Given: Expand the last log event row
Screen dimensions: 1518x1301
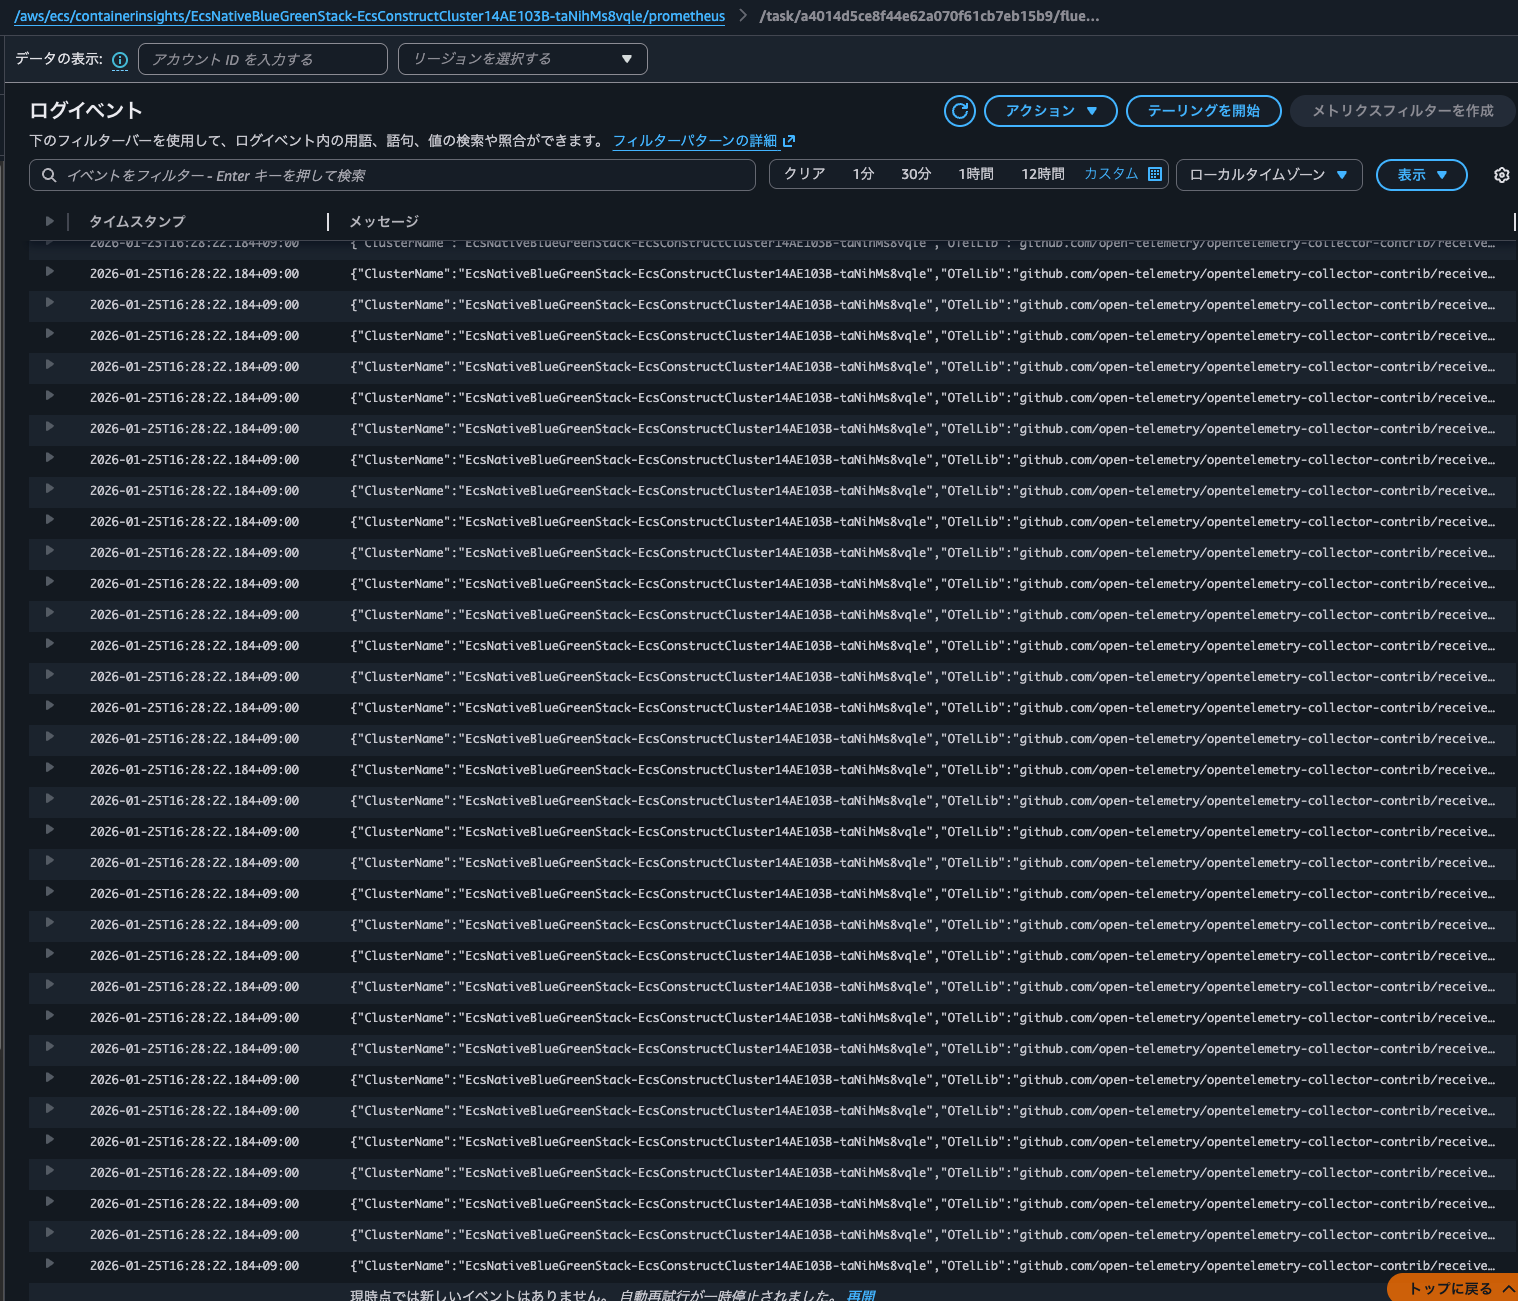Looking at the screenshot, I should [x=49, y=1264].
